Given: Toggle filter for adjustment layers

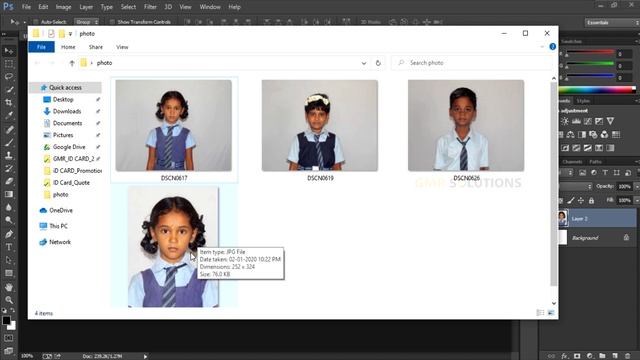Looking at the screenshot, I should point(594,173).
